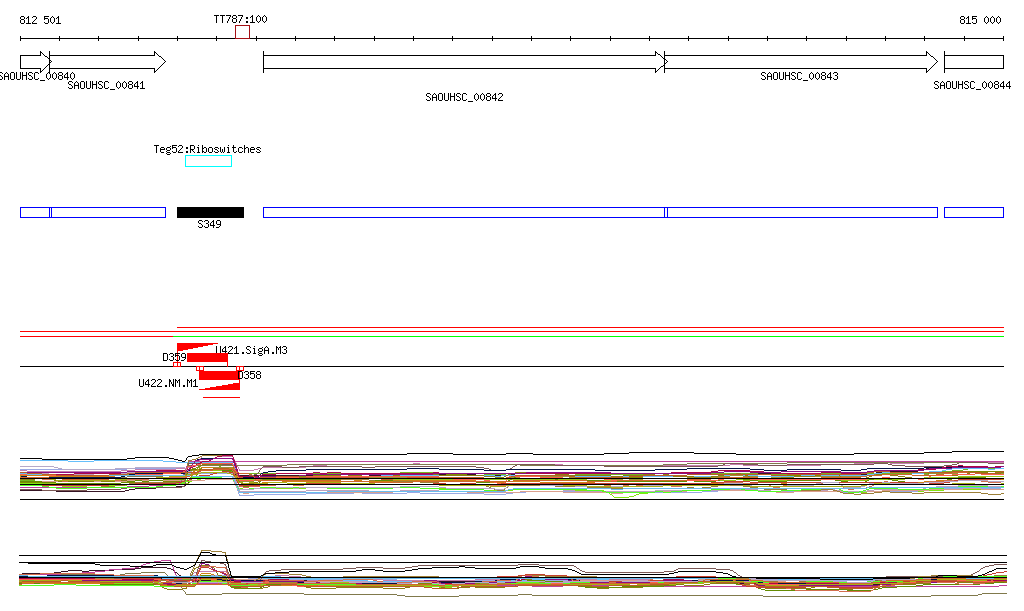The image size is (1024, 611).
Task: Click the SAOUHSC_00841 gene arrow
Action: [x=107, y=62]
